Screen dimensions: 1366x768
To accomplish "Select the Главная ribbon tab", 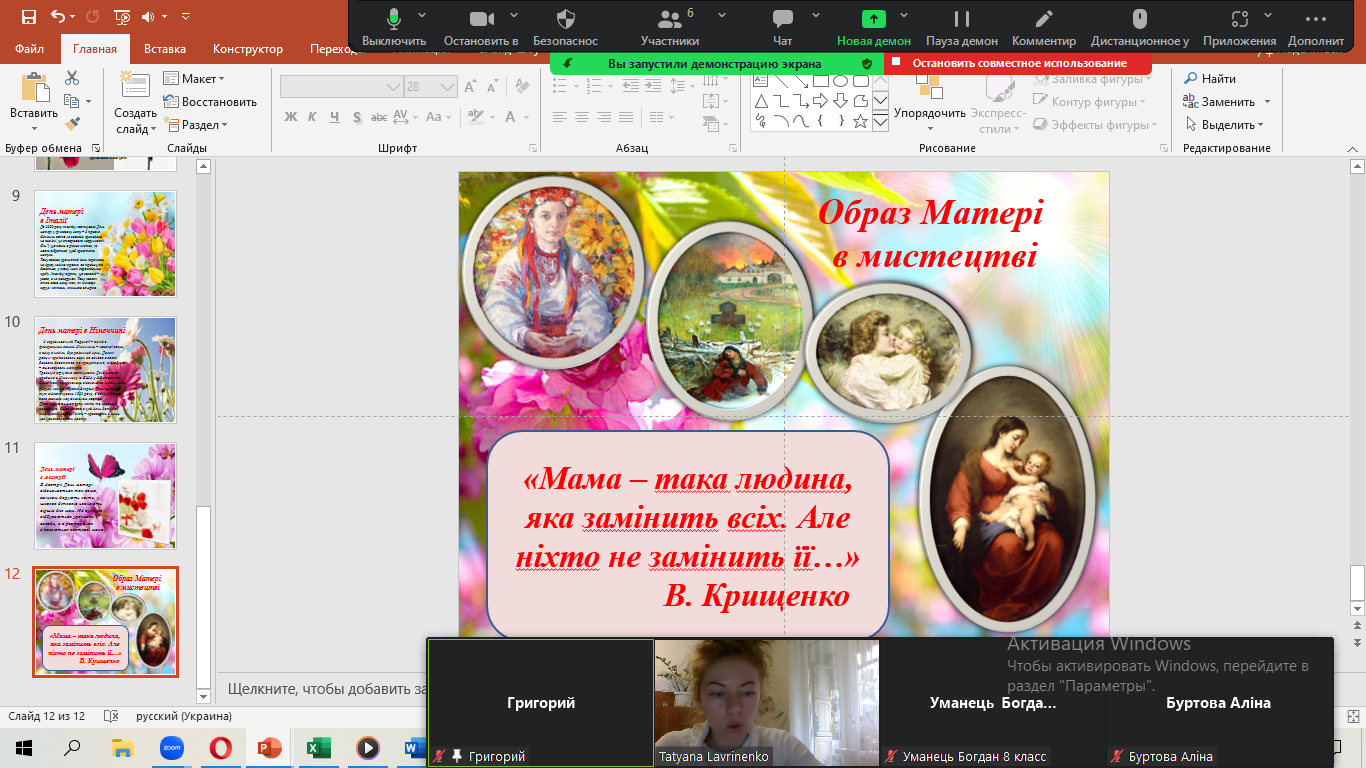I will point(95,49).
